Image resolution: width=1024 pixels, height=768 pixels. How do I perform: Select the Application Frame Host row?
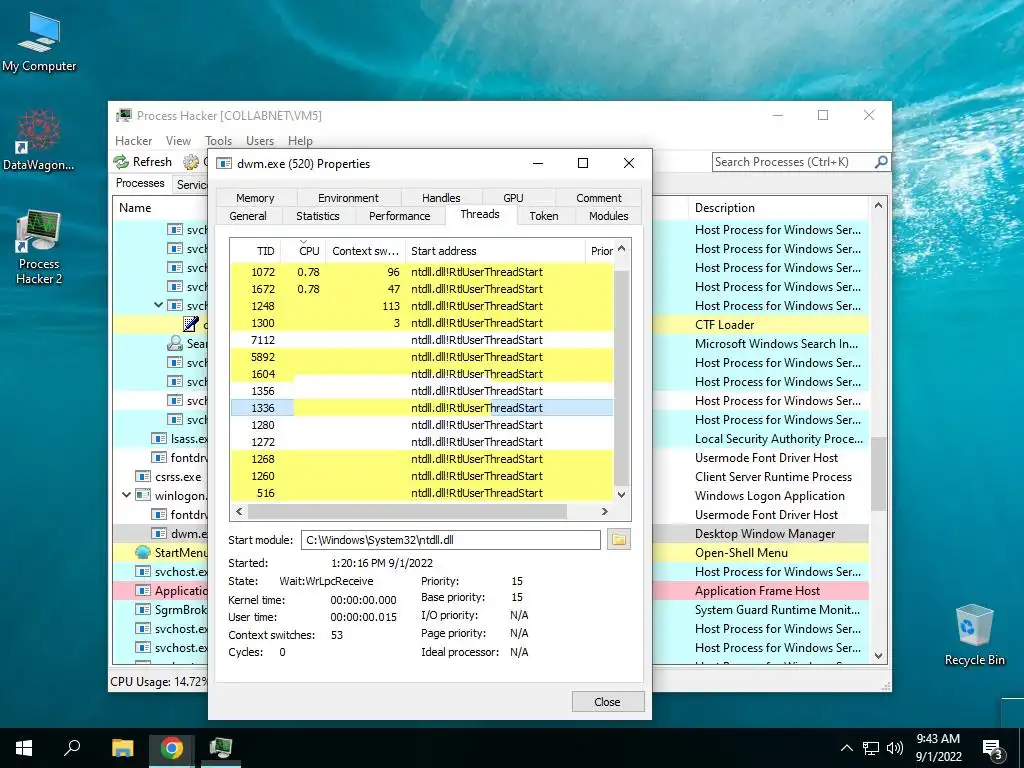[761, 590]
